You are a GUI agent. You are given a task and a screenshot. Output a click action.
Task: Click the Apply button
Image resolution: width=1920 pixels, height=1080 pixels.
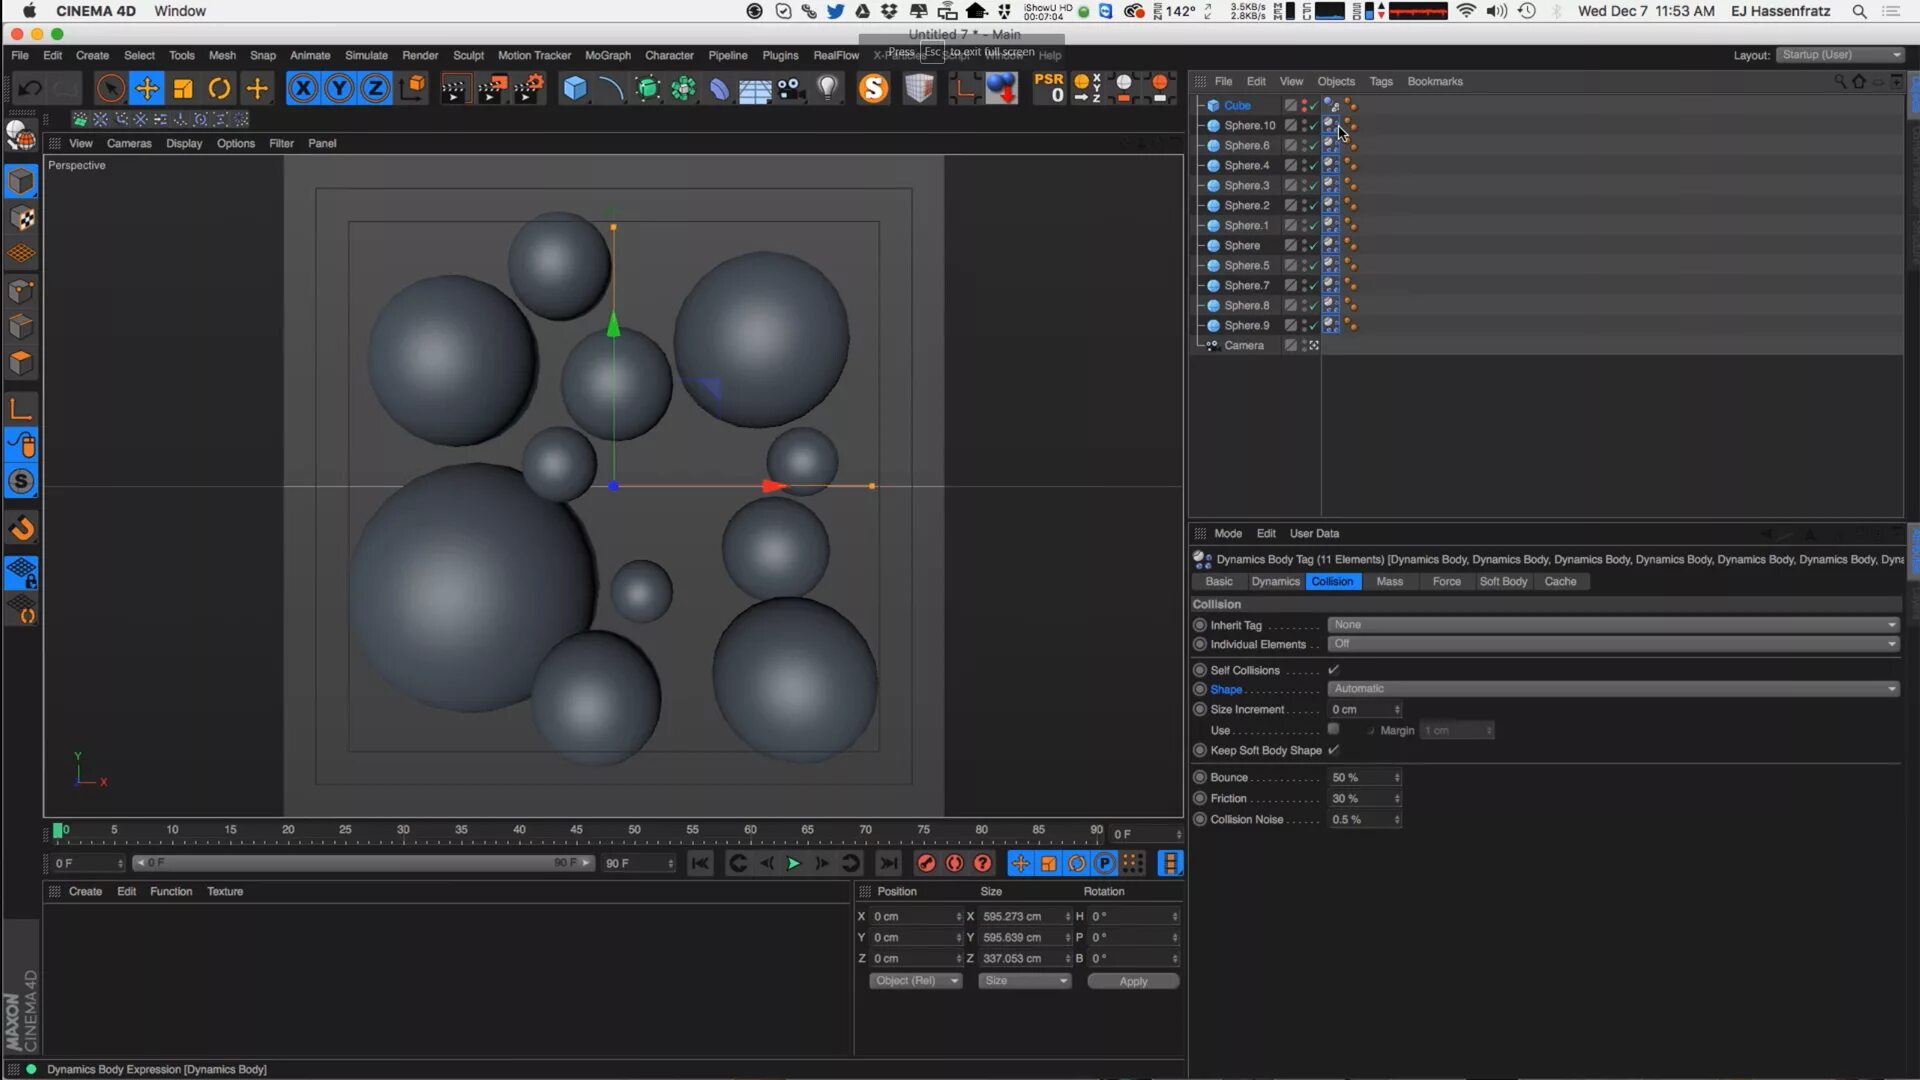coord(1132,982)
